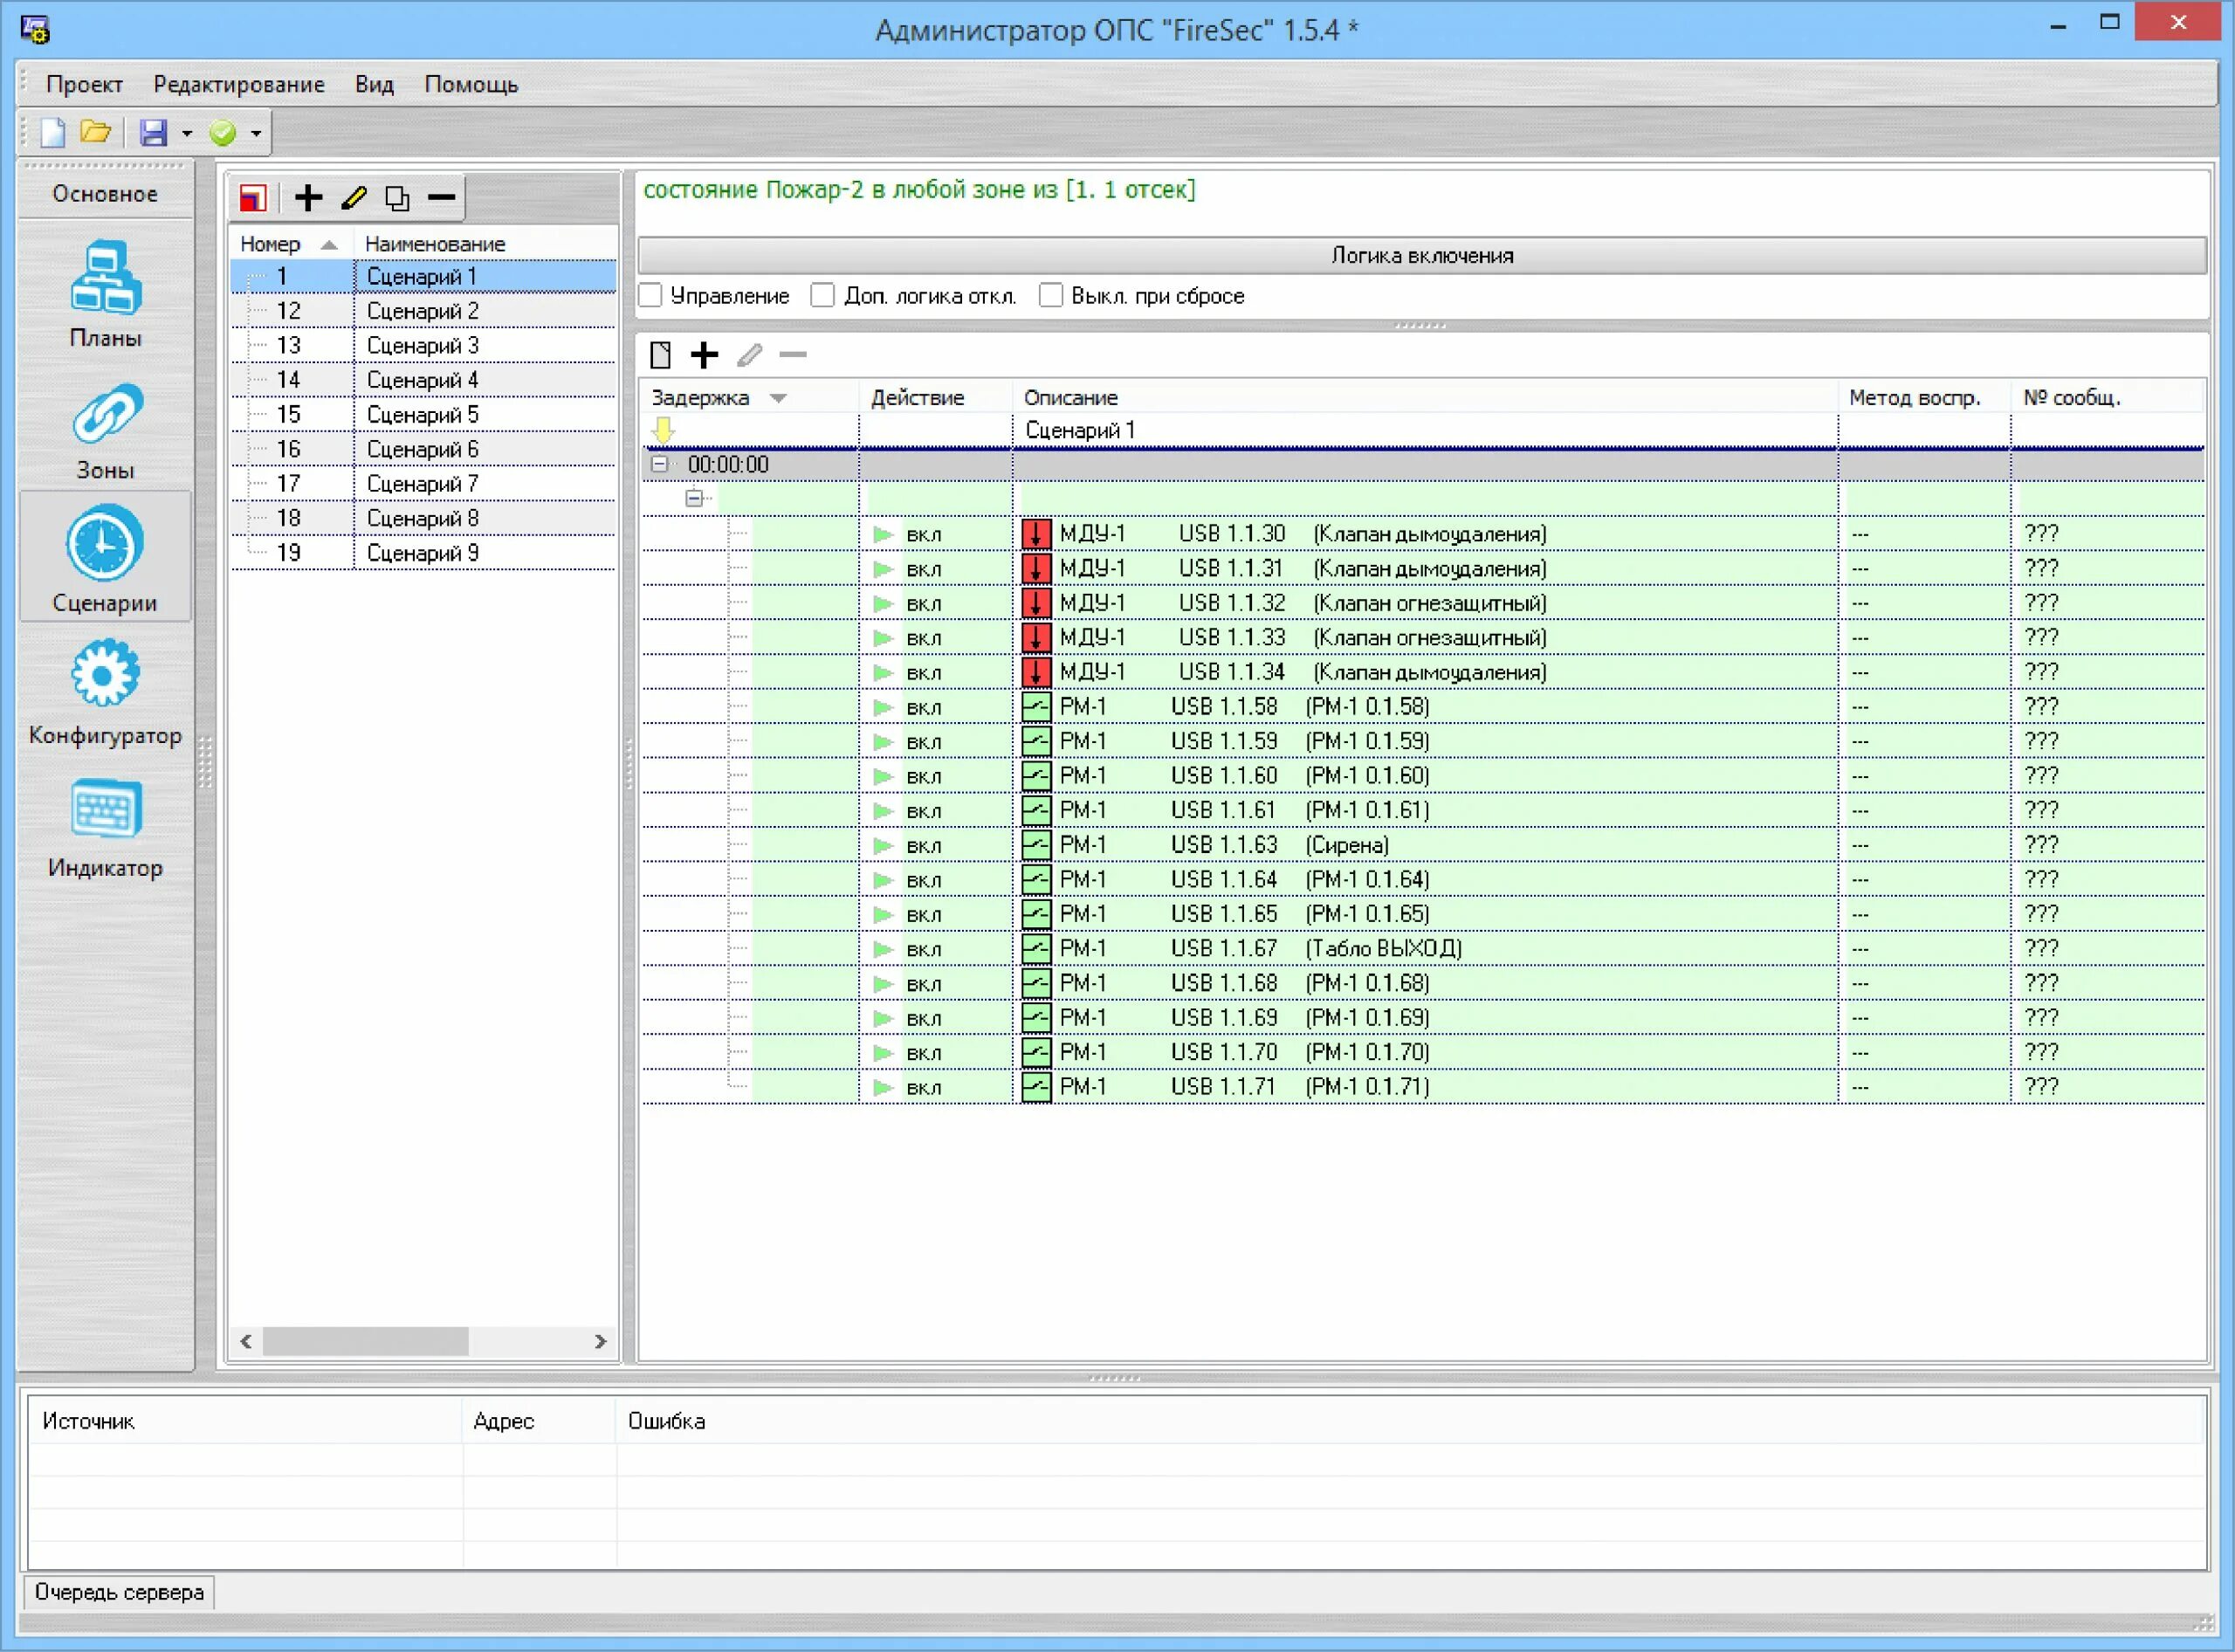This screenshot has height=1652, width=2235.
Task: Click the Логика включения button
Action: pyautogui.click(x=1421, y=256)
